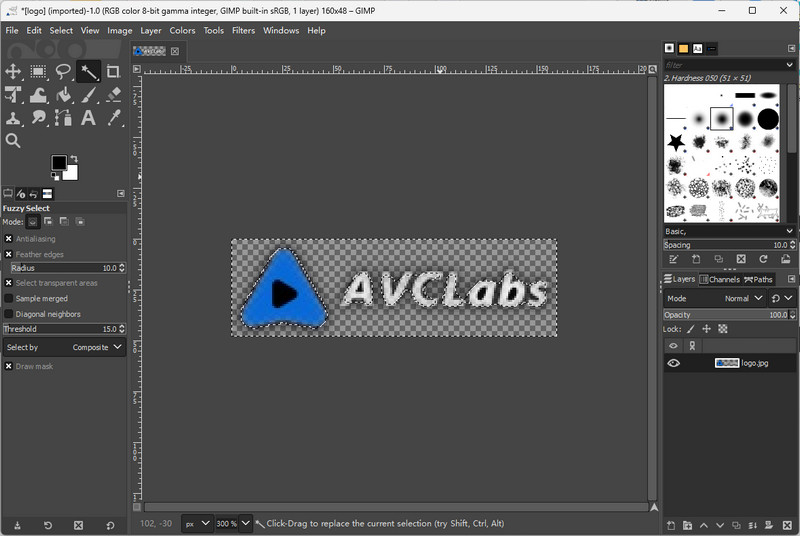Set mode to subtract from selection
This screenshot has width=800, height=536.
pyautogui.click(x=64, y=221)
